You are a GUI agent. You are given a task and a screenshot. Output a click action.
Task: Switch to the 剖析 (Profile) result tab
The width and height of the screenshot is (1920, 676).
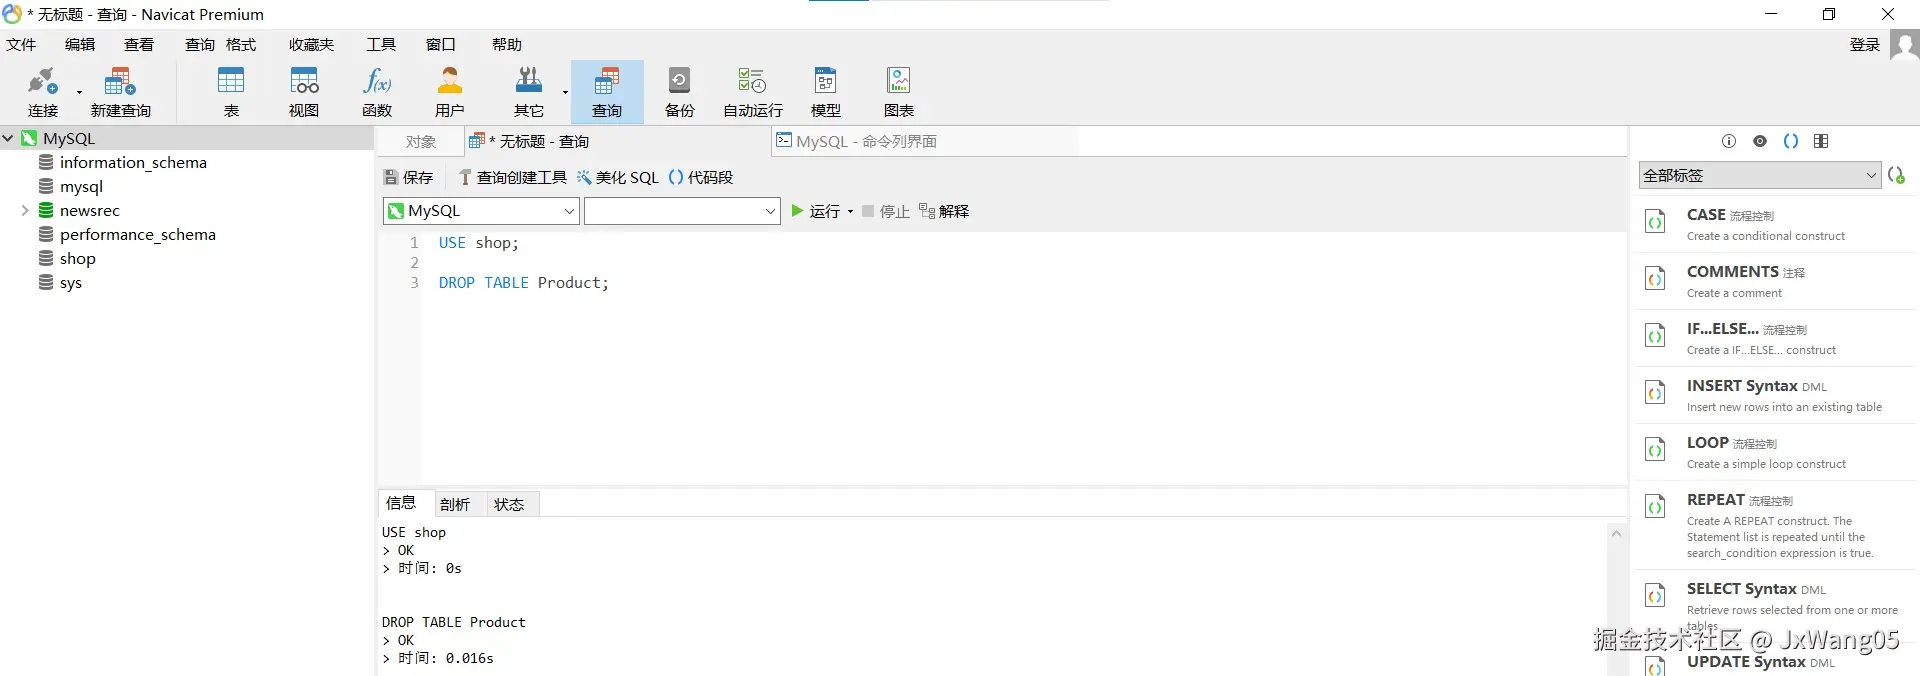(455, 504)
